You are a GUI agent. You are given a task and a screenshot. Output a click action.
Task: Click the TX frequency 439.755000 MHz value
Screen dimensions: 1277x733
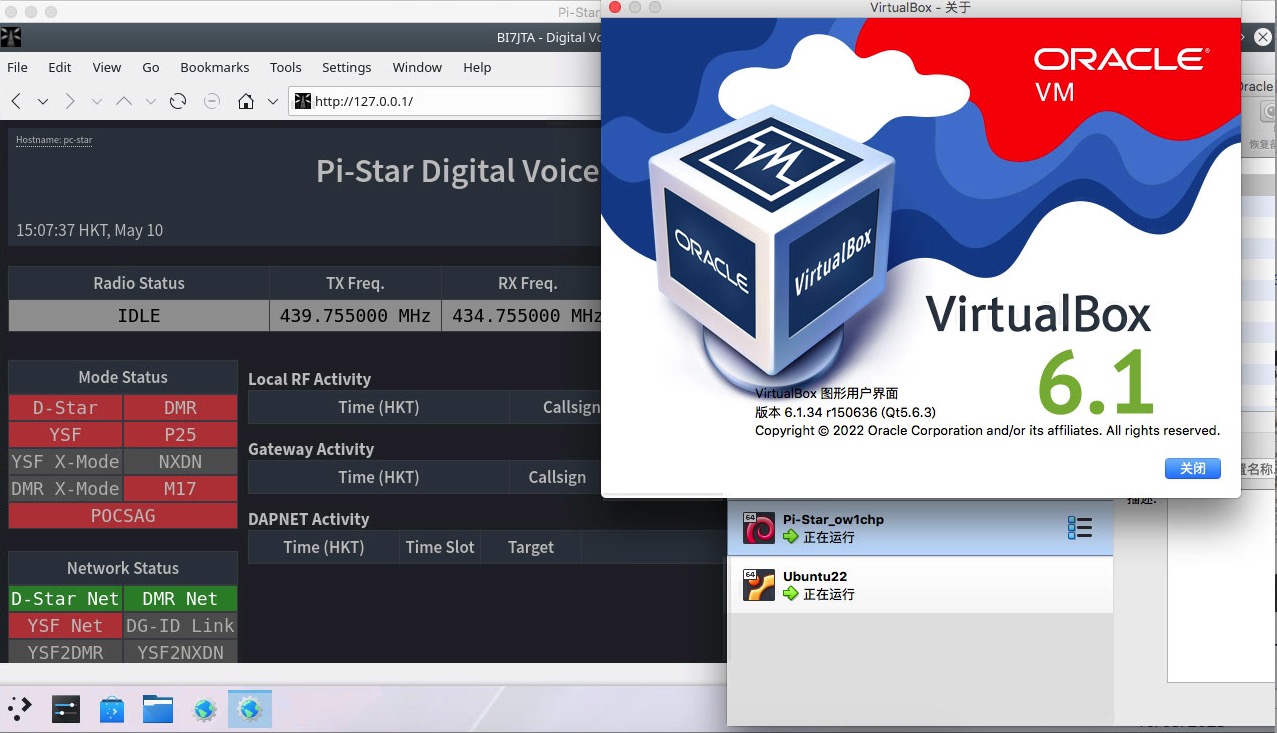(x=355, y=316)
